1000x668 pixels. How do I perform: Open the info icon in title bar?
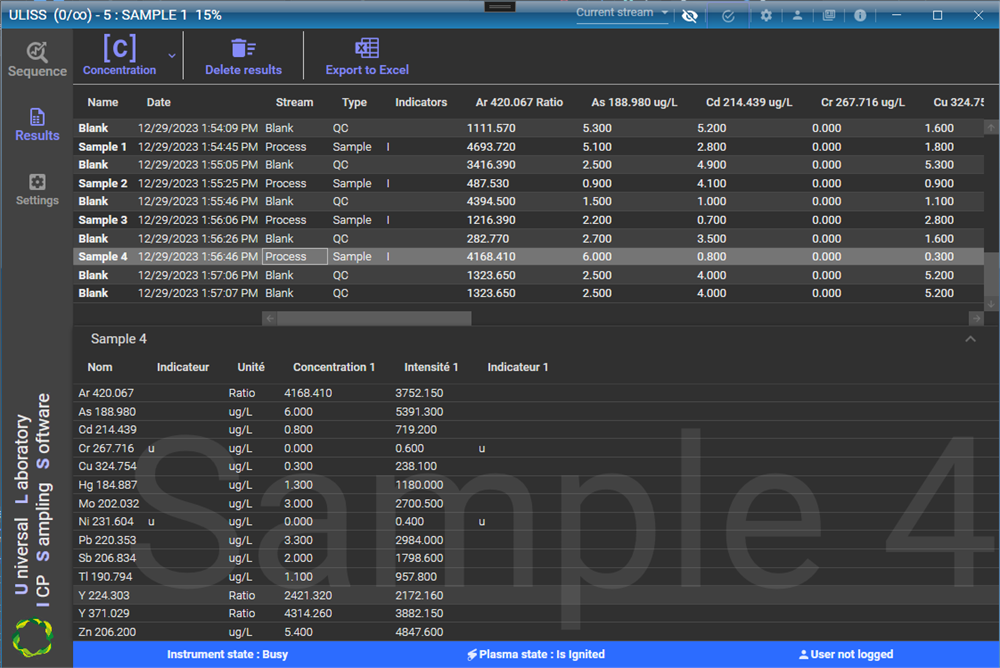tap(860, 15)
